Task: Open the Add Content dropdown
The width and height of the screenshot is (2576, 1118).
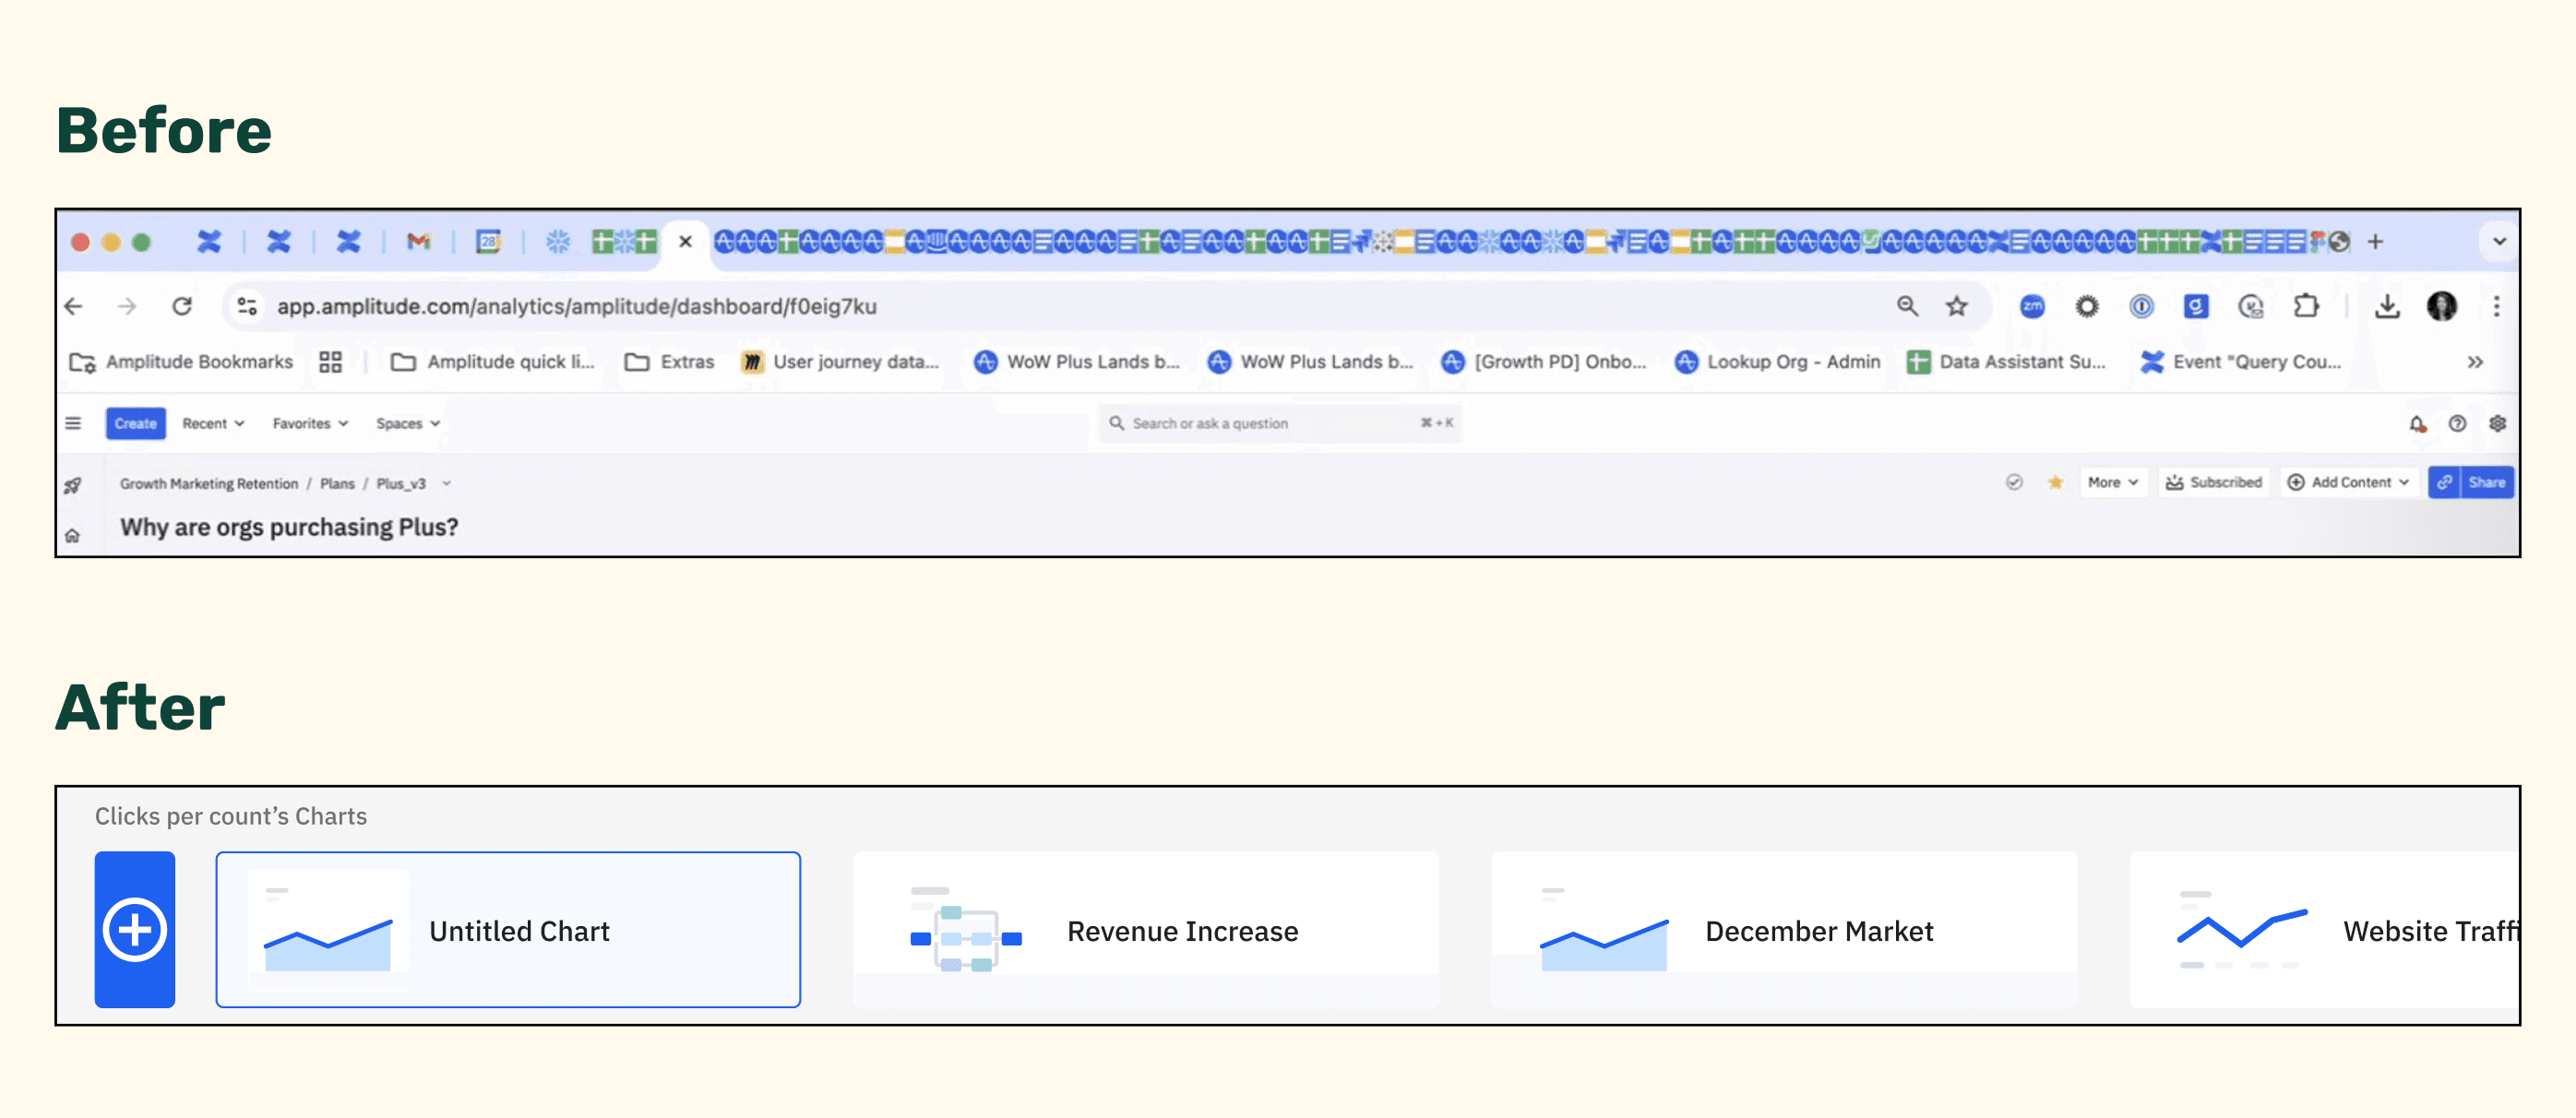Action: click(2349, 482)
